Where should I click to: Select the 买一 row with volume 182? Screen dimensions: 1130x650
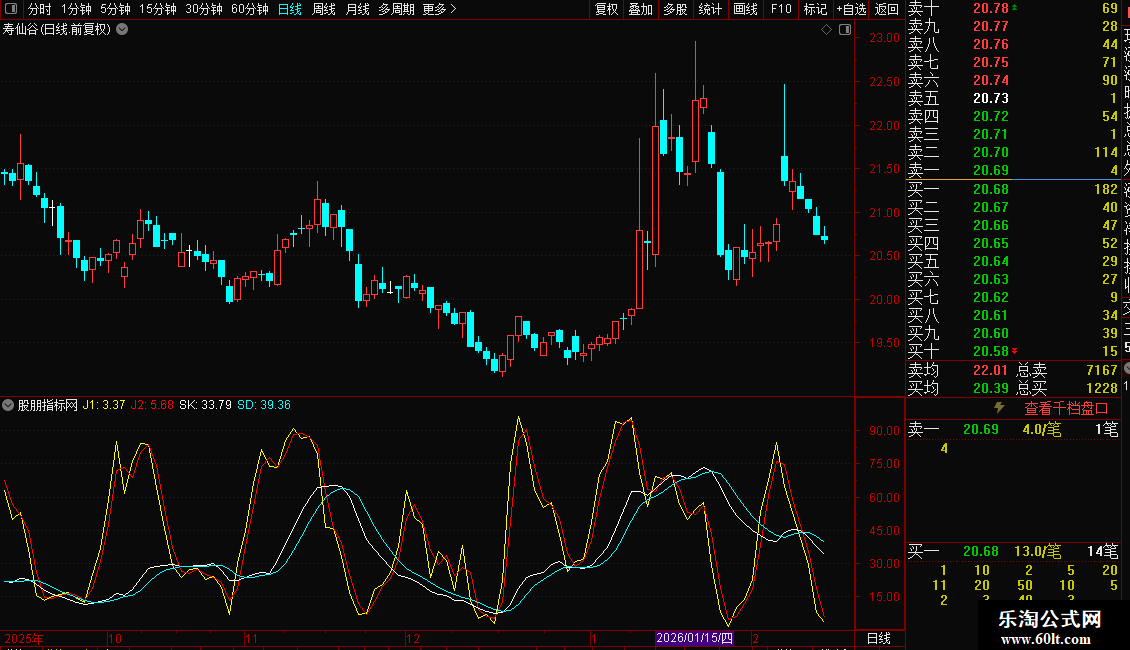point(1013,190)
